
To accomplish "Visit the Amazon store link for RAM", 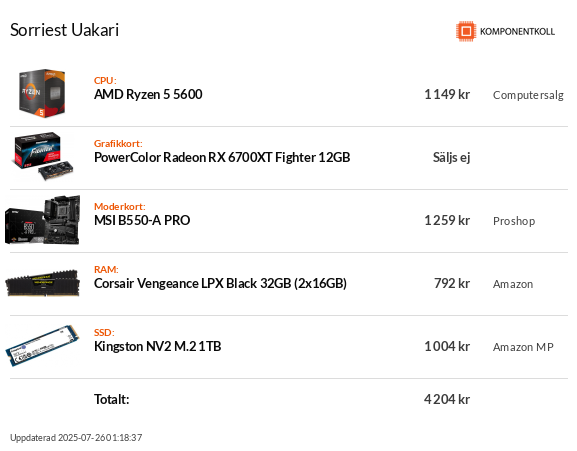I will (513, 284).
